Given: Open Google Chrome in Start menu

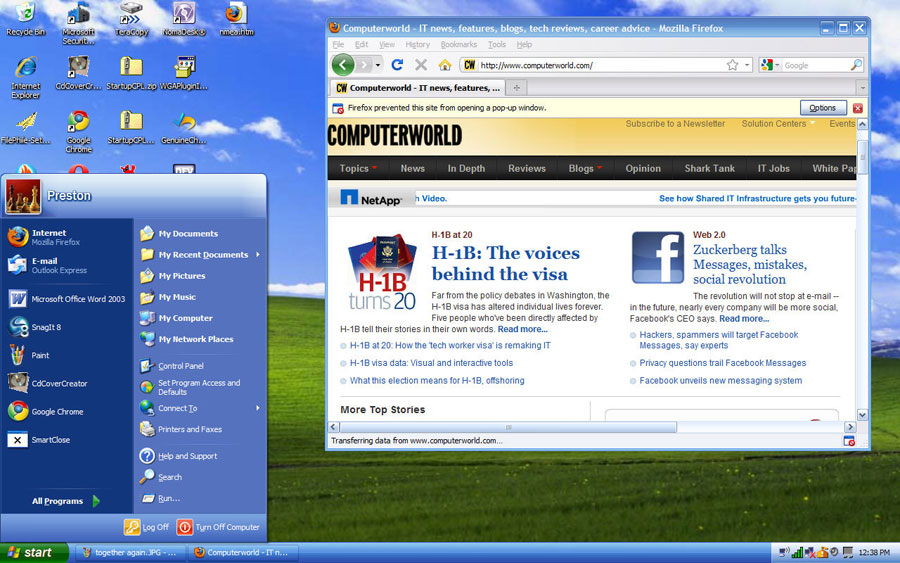Looking at the screenshot, I should [x=57, y=412].
